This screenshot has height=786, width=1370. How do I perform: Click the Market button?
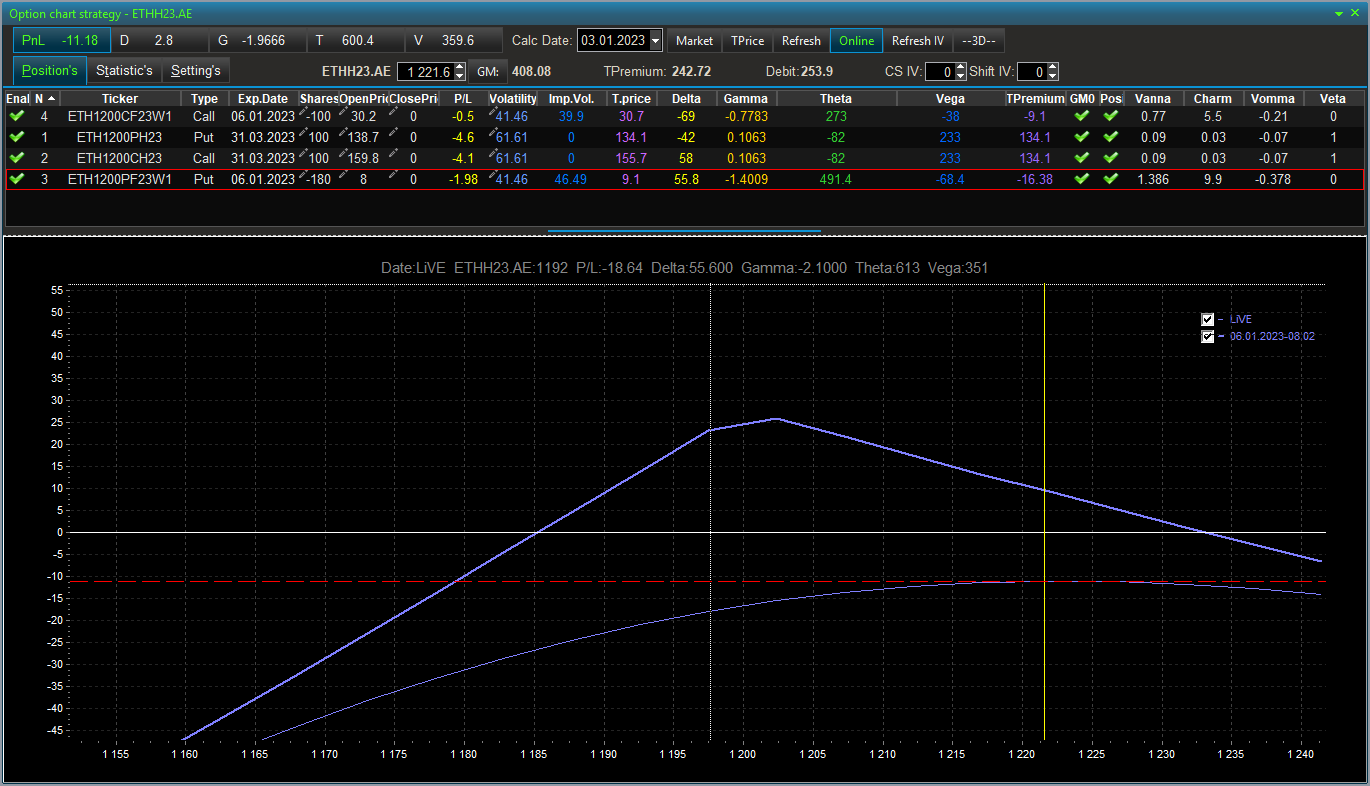pyautogui.click(x=694, y=41)
